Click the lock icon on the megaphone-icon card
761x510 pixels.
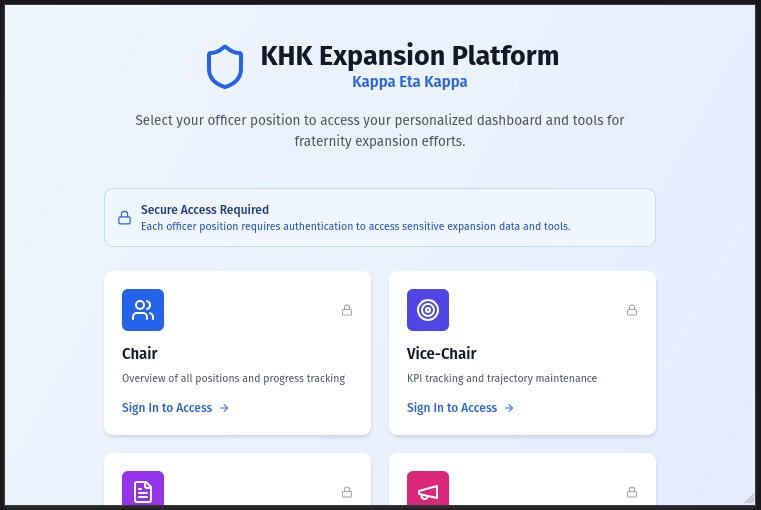(x=632, y=492)
